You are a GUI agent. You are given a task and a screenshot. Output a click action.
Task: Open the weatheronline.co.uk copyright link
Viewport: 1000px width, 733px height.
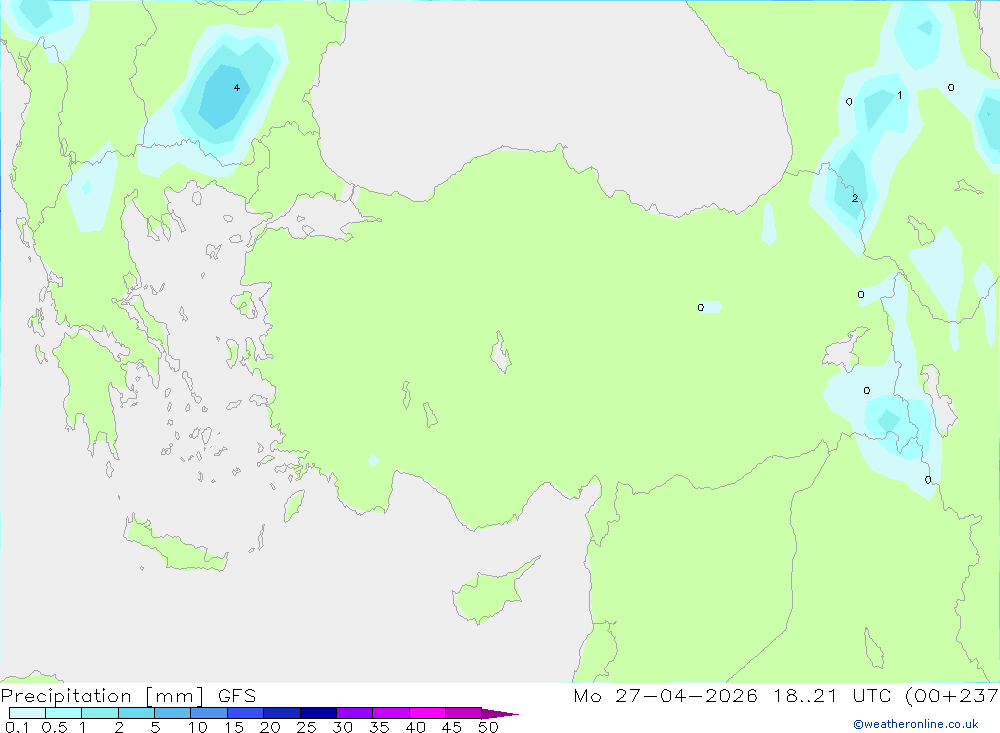[x=916, y=724]
